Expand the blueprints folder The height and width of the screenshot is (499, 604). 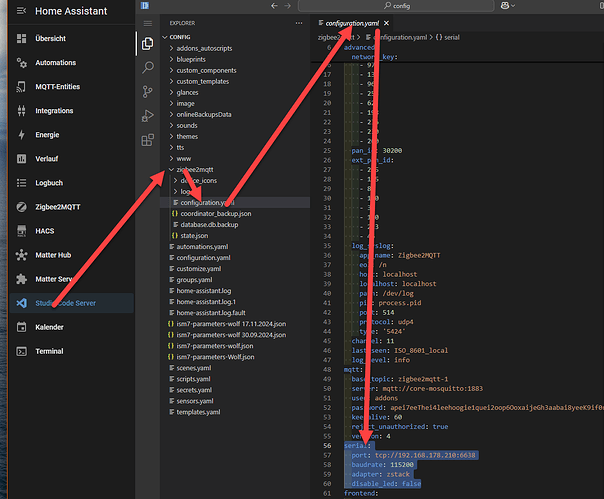171,59
